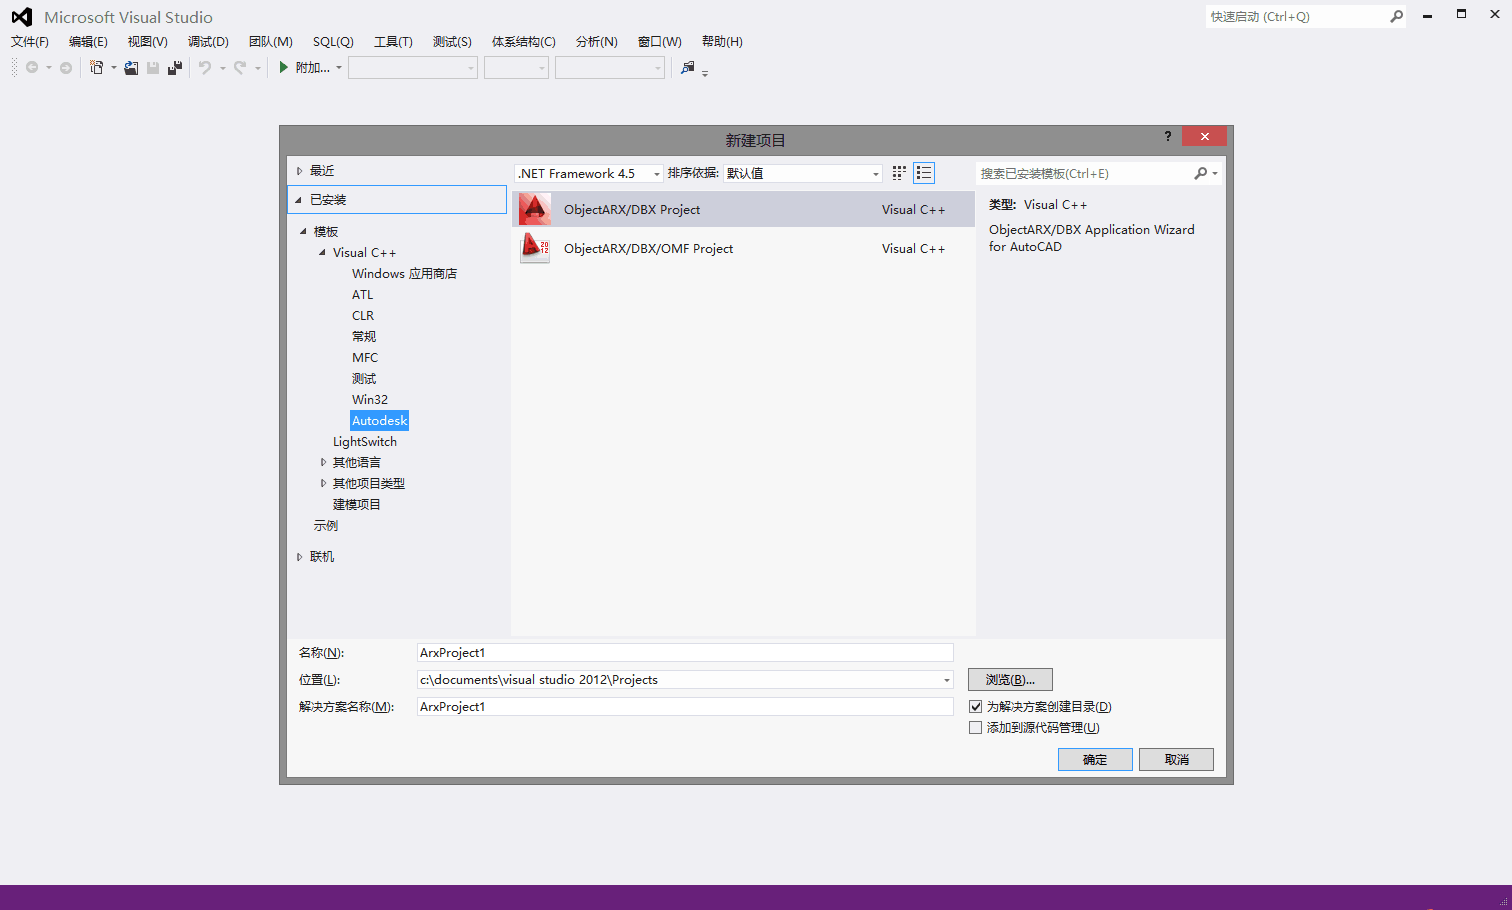Select the Win32 tree item

click(x=370, y=399)
